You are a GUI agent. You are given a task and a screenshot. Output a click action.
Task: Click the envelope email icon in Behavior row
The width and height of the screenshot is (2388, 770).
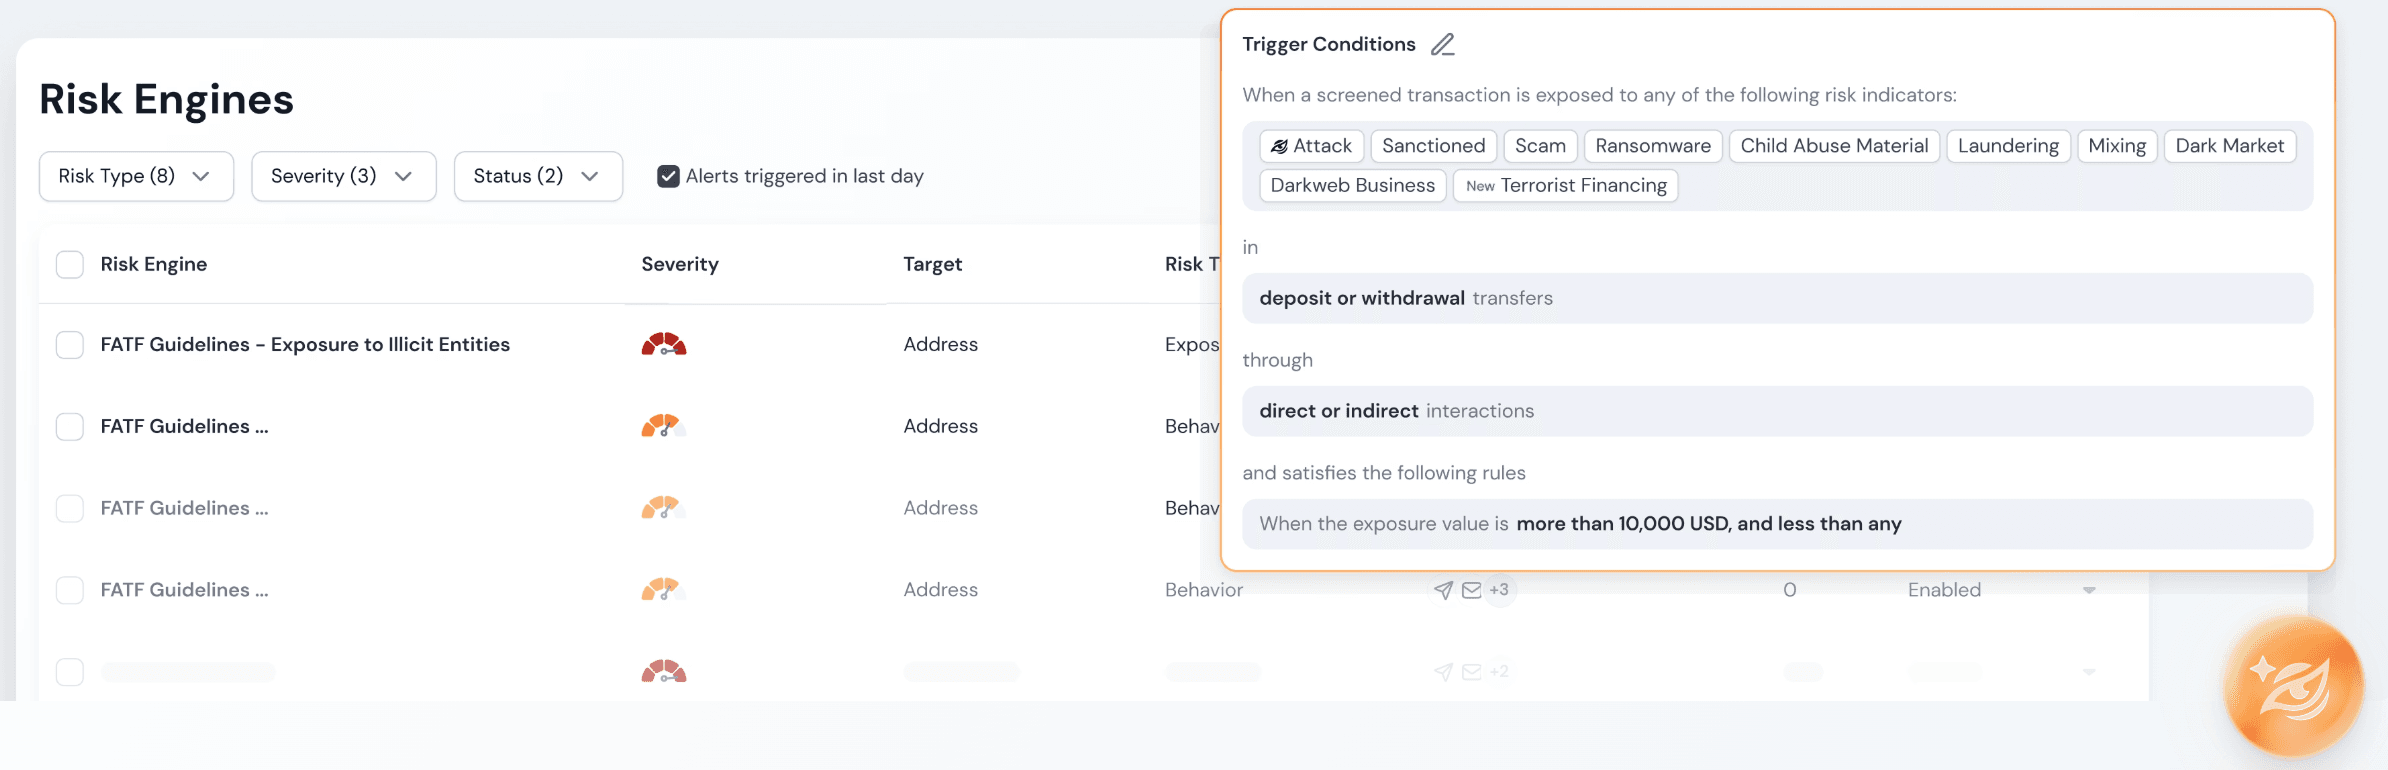coord(1471,590)
